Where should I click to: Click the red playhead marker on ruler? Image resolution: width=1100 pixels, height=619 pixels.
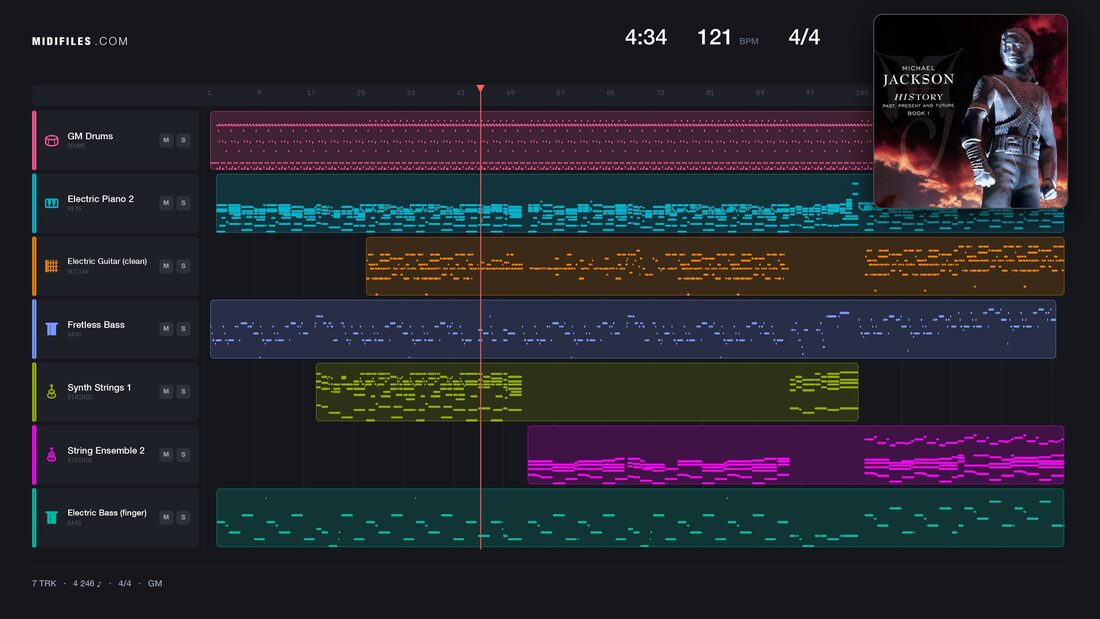(x=481, y=88)
